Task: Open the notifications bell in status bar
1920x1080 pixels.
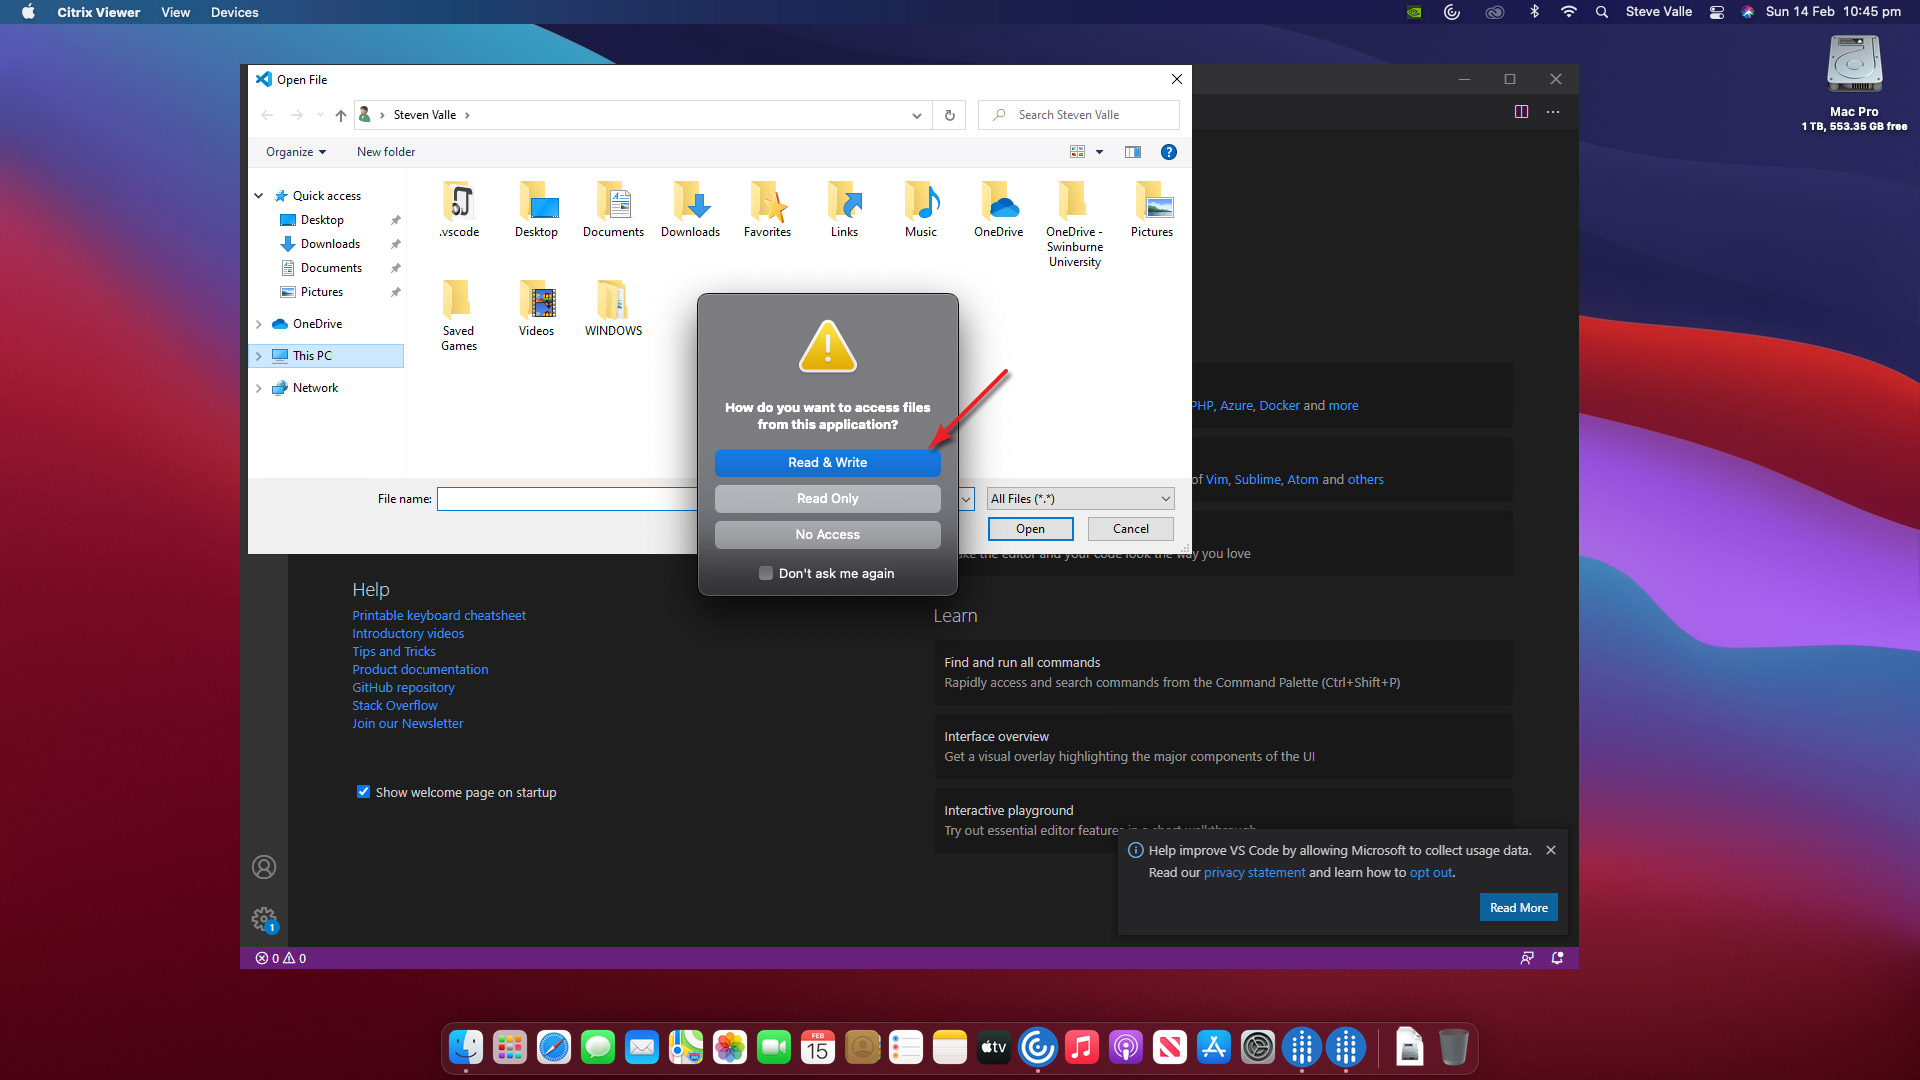Action: (1557, 958)
